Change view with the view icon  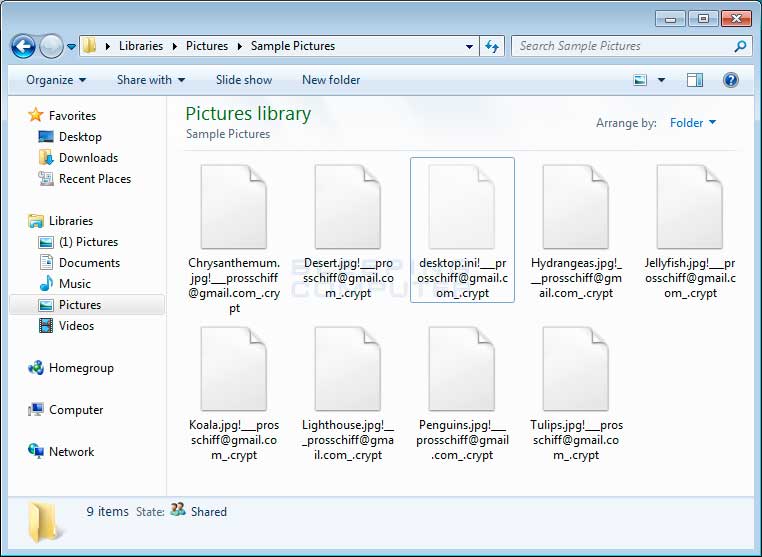click(x=640, y=80)
